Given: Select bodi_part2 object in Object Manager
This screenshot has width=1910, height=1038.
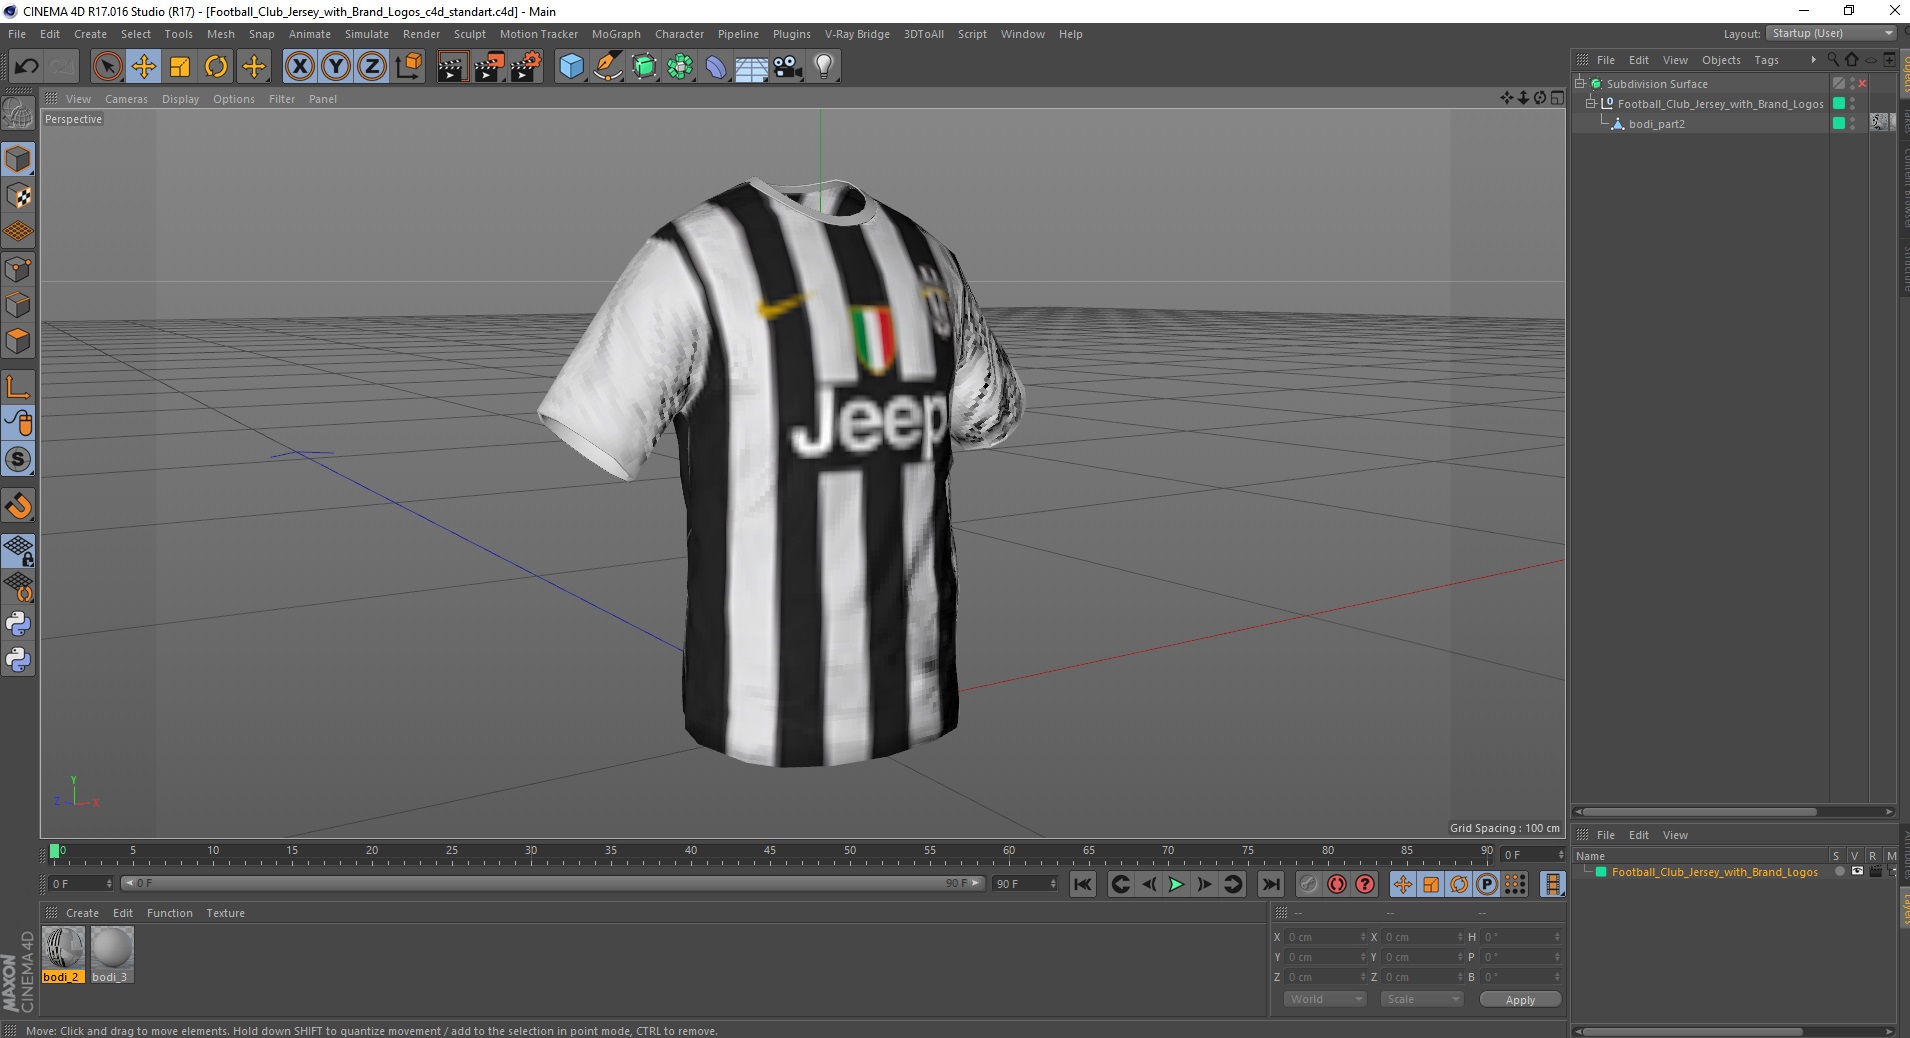Looking at the screenshot, I should pos(1656,124).
